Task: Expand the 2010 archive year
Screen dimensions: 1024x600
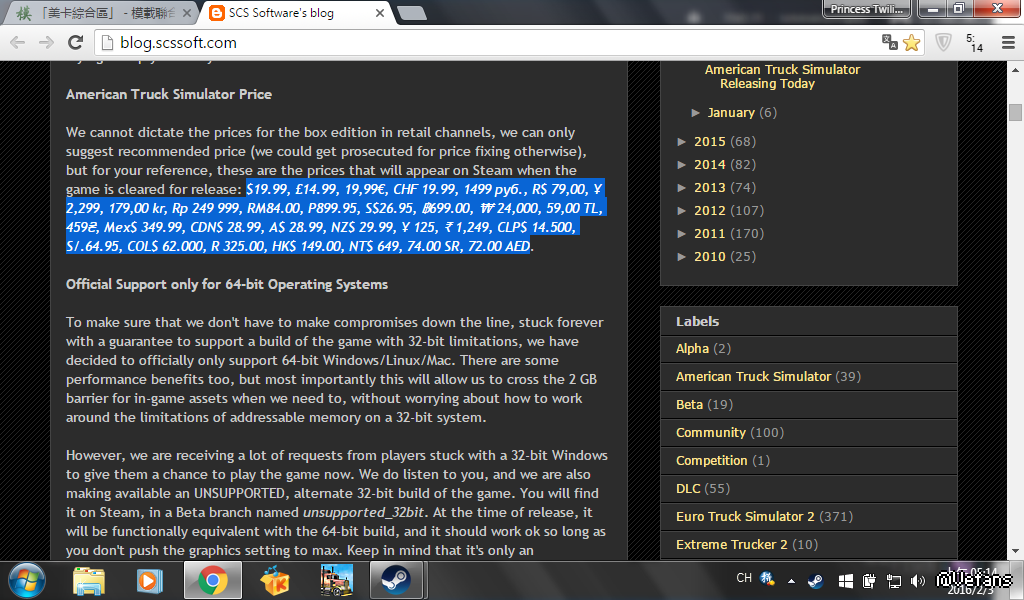Action: 683,257
